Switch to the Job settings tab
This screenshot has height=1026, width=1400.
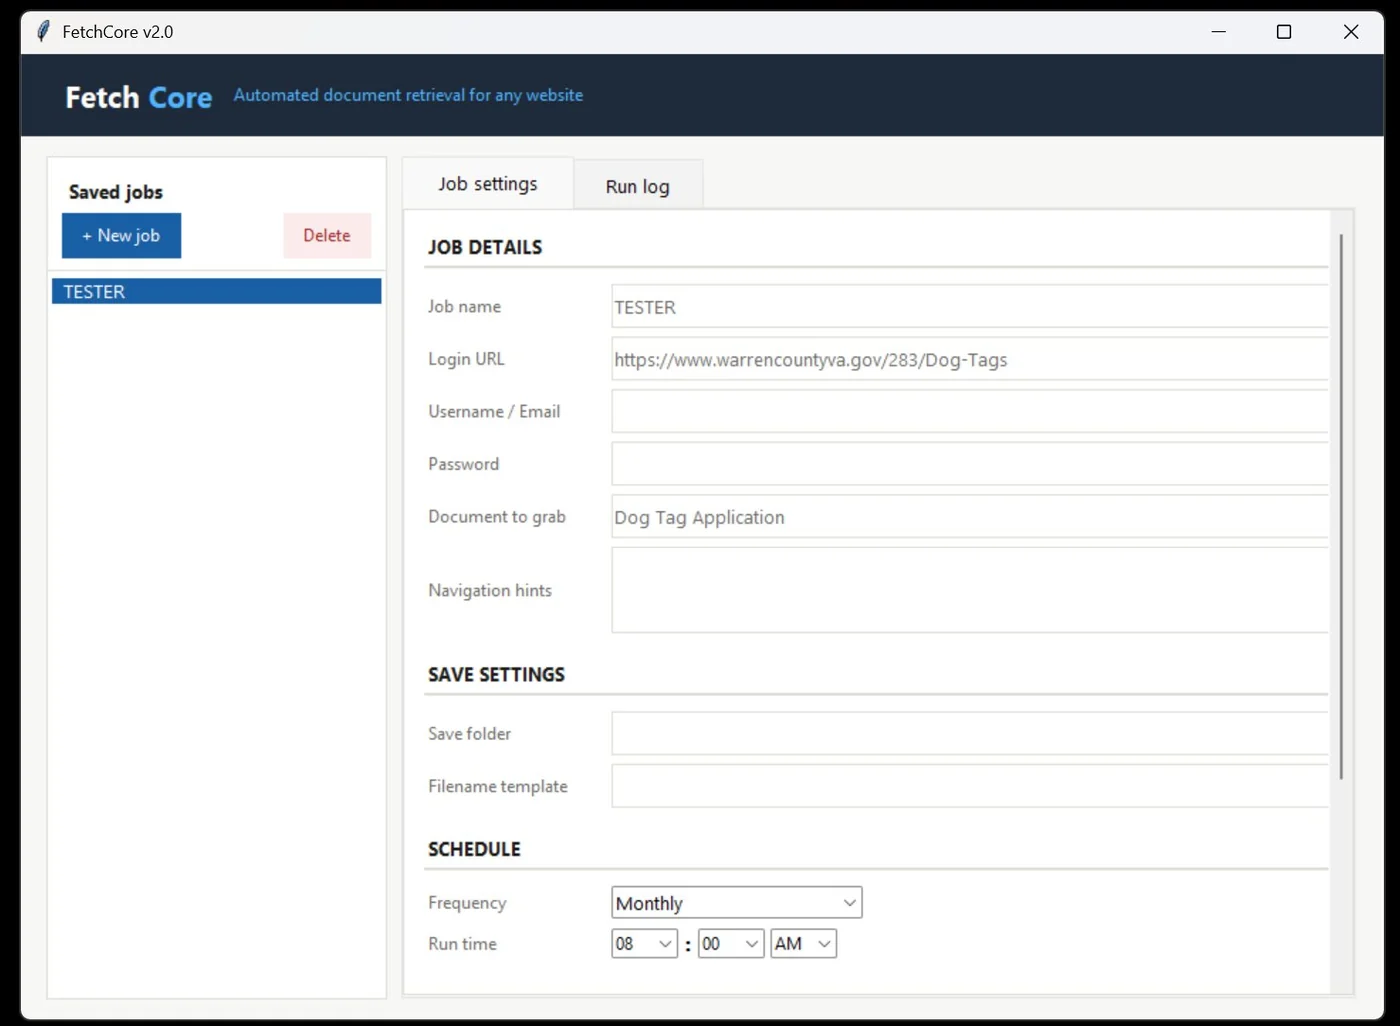coord(488,184)
